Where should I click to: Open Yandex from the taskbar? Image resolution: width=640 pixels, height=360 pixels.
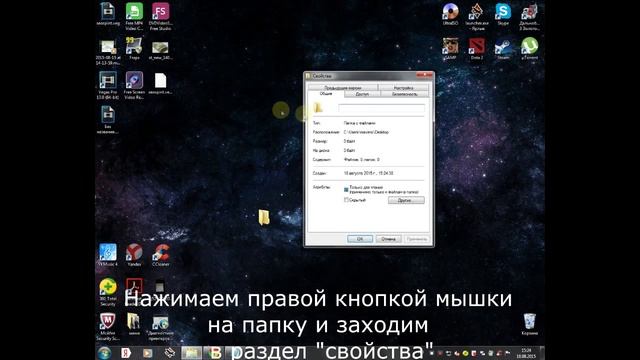click(x=126, y=353)
